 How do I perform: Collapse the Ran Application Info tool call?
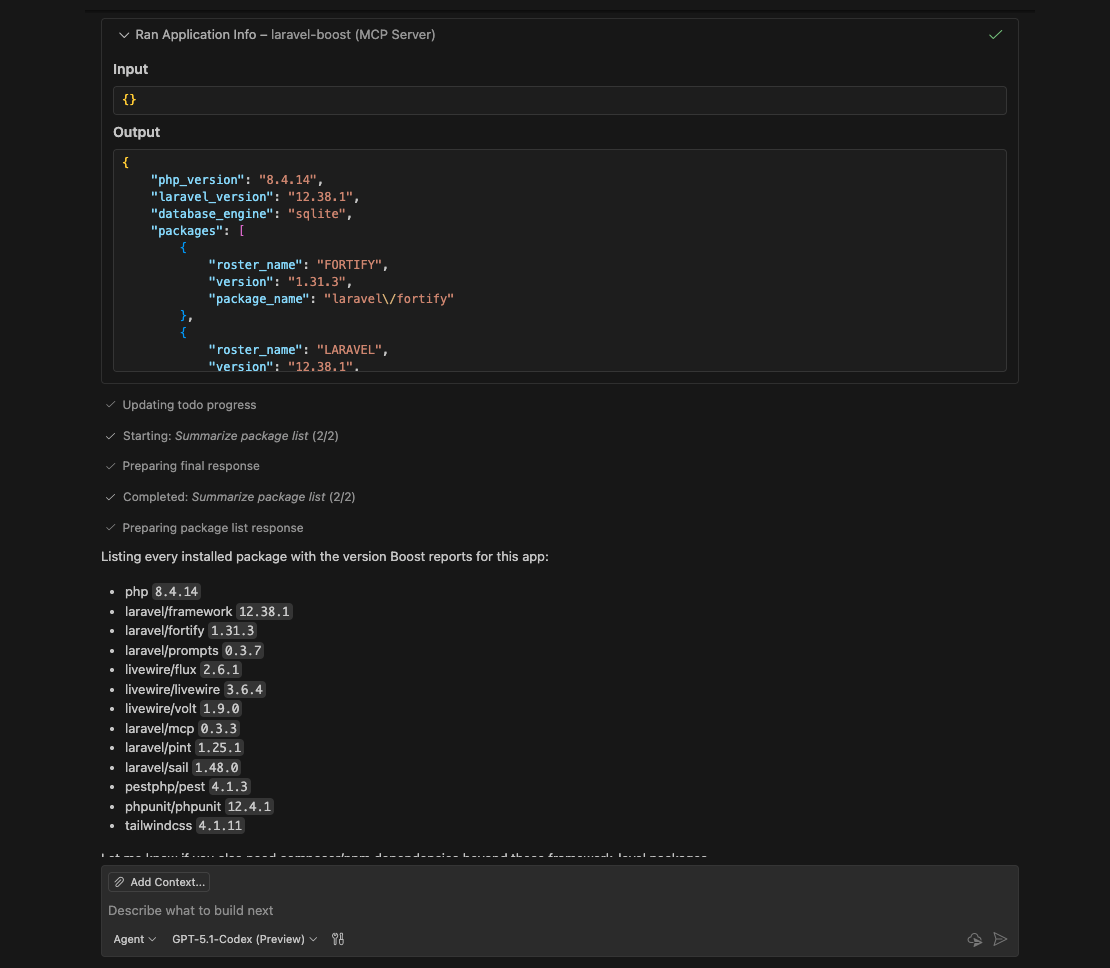pyautogui.click(x=124, y=34)
